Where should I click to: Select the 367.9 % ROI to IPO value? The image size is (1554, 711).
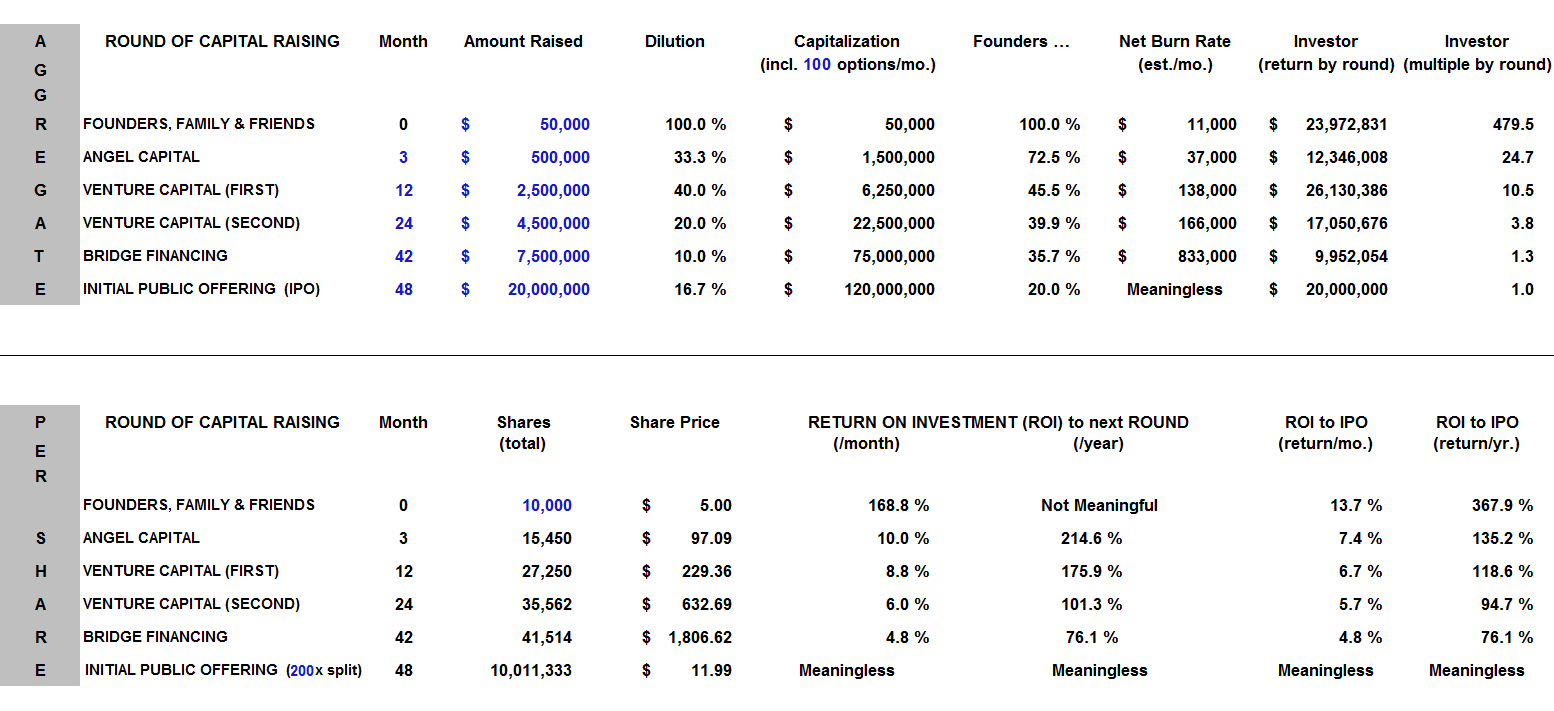coord(1501,505)
